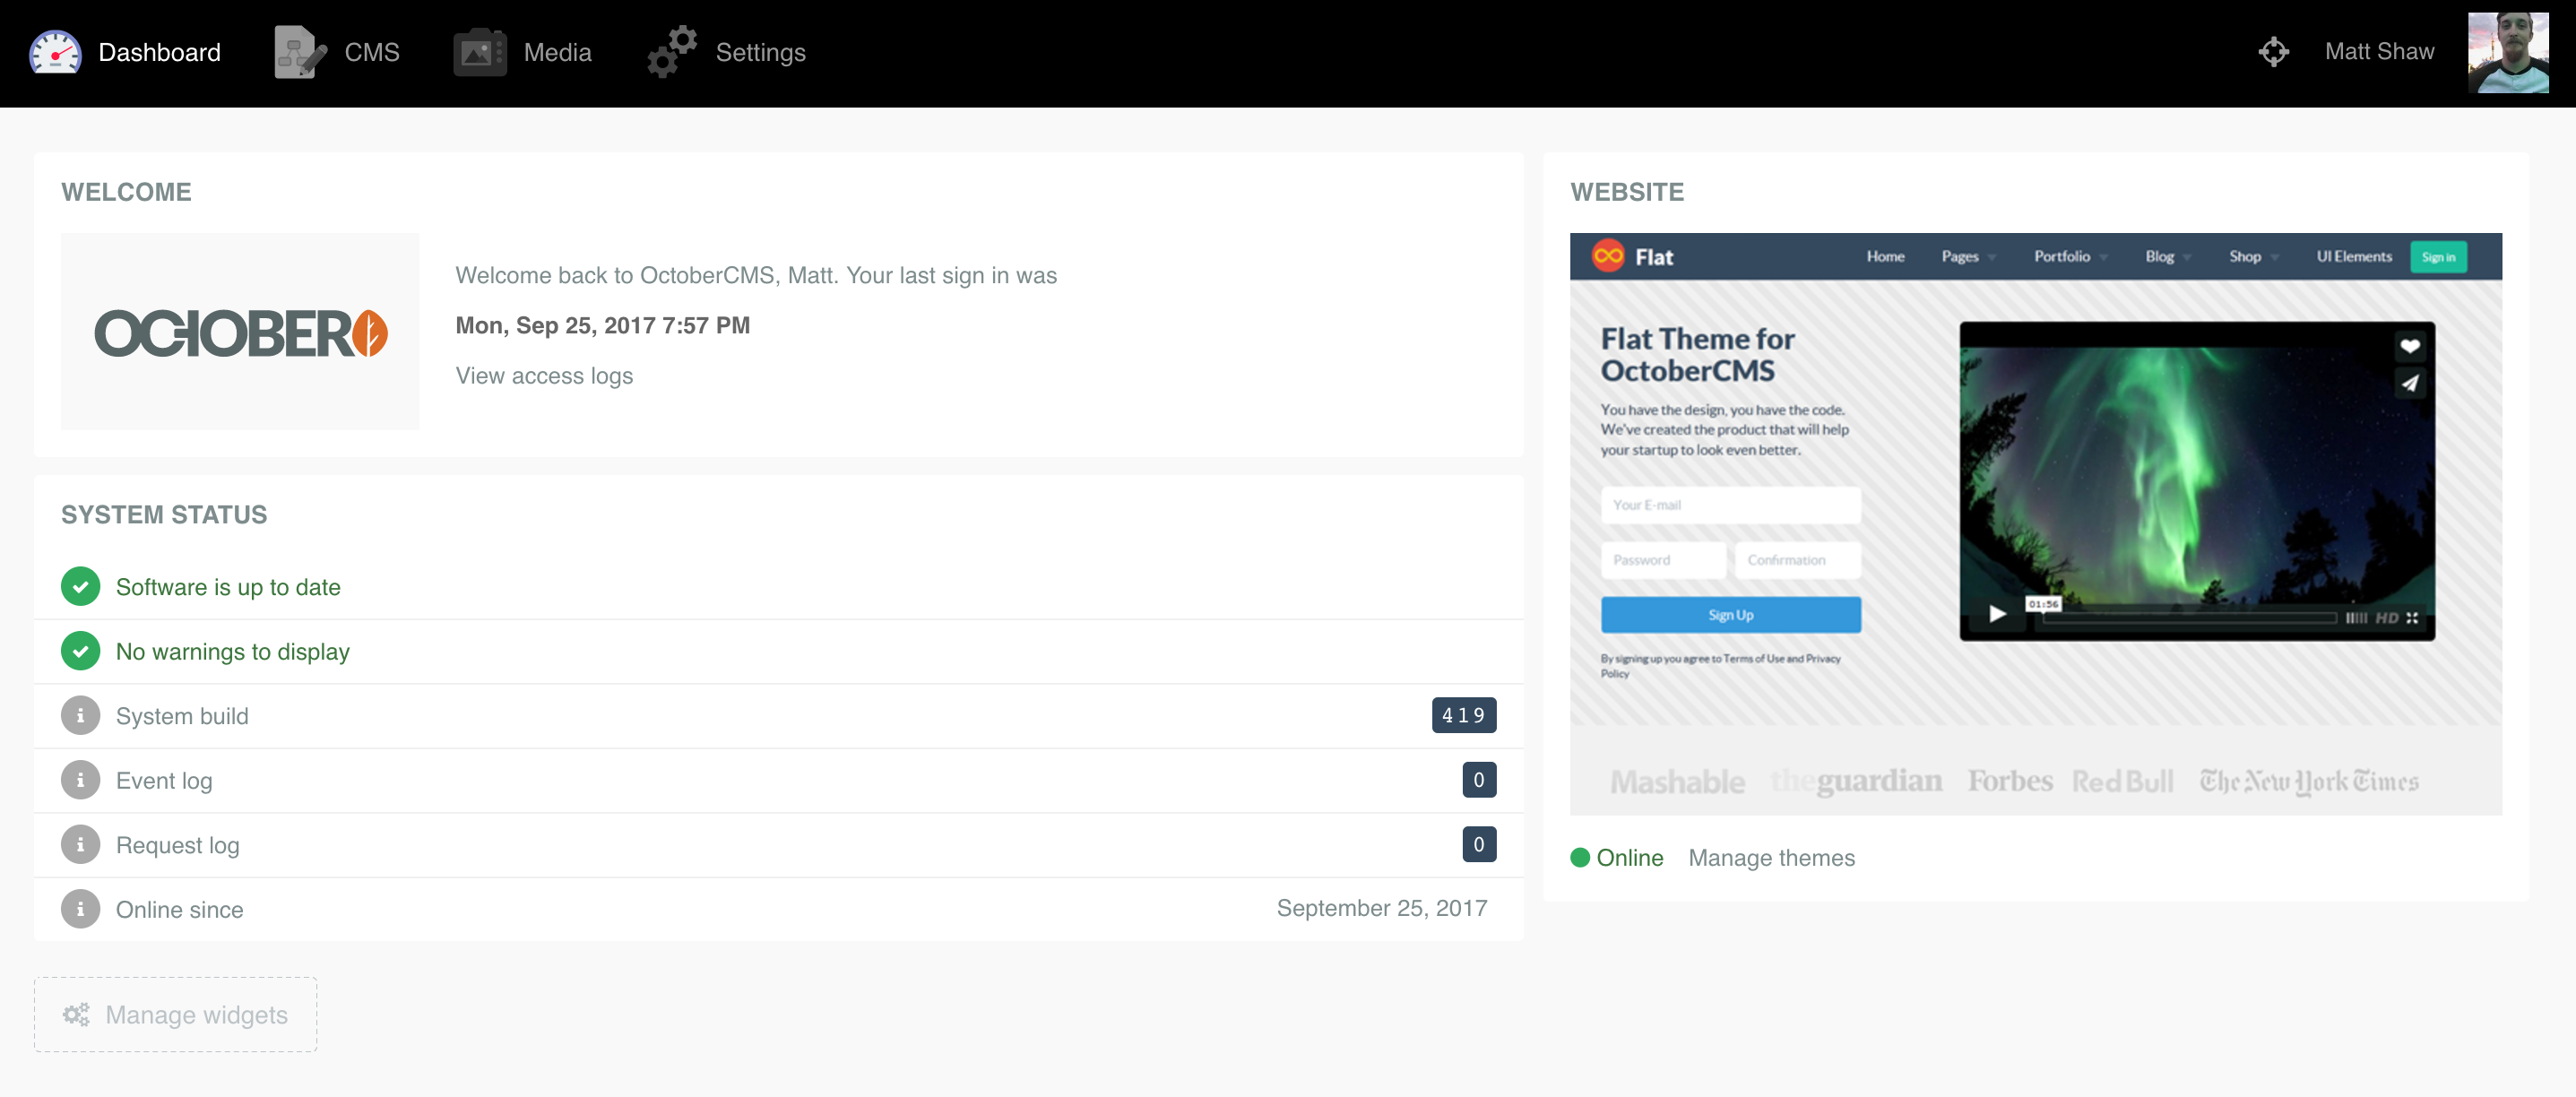This screenshot has width=2576, height=1097.
Task: Click the Event log count badge
Action: click(1478, 780)
